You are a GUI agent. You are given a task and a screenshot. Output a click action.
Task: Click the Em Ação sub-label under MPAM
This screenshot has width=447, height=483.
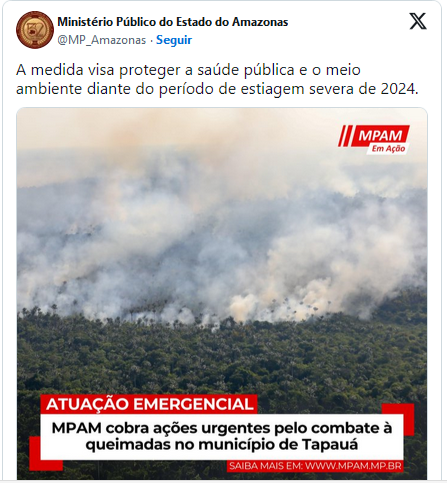(x=388, y=149)
